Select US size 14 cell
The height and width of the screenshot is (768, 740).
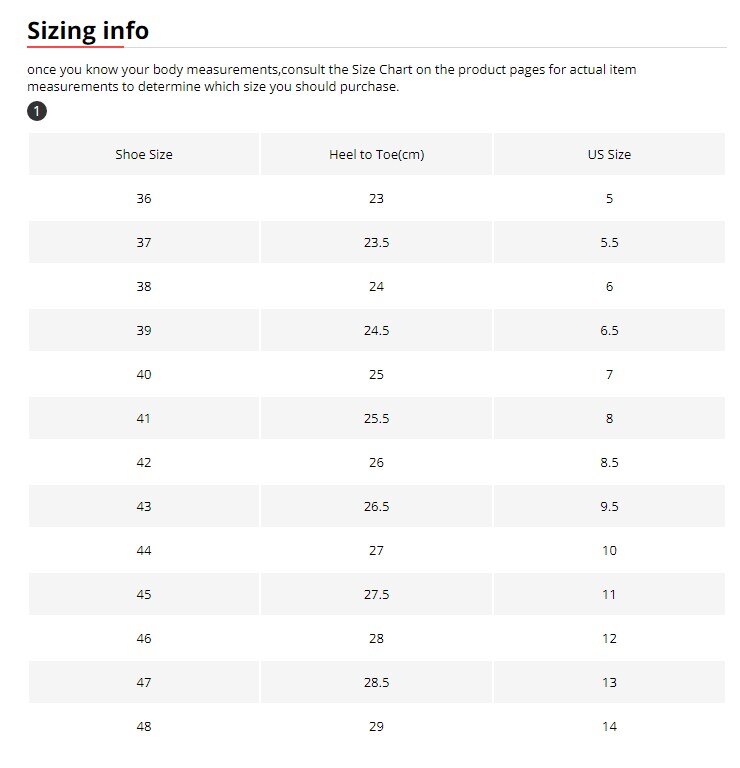609,727
